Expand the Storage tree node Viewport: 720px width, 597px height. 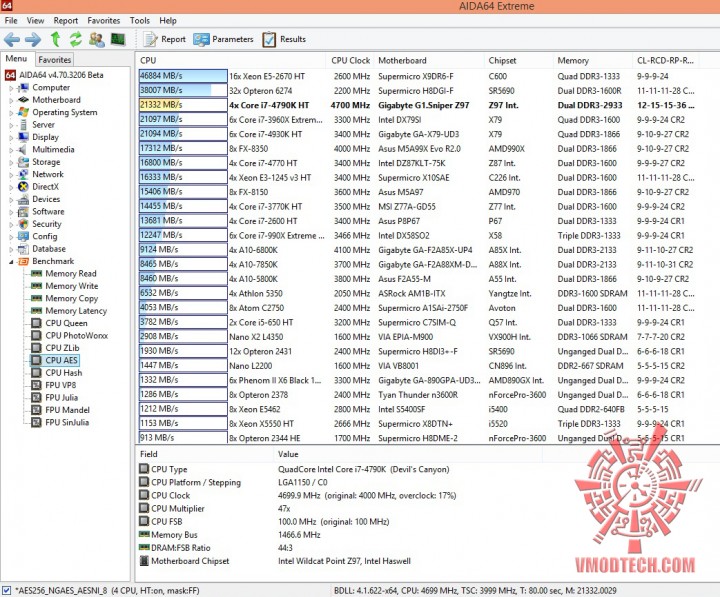[x=11, y=163]
